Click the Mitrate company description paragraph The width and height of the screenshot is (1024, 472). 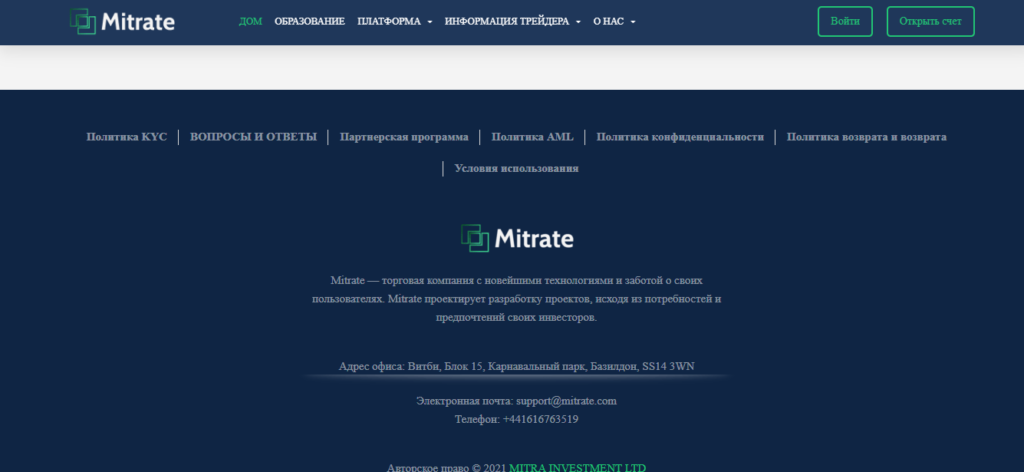pos(517,299)
